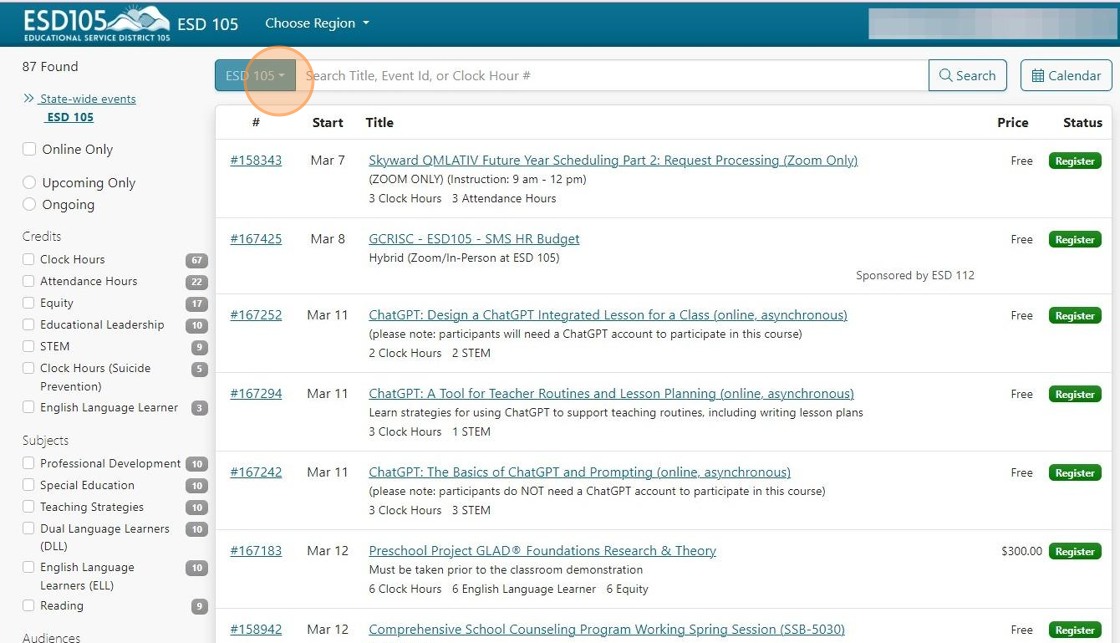Select the Ongoing radio button
The width and height of the screenshot is (1120, 643).
(29, 204)
